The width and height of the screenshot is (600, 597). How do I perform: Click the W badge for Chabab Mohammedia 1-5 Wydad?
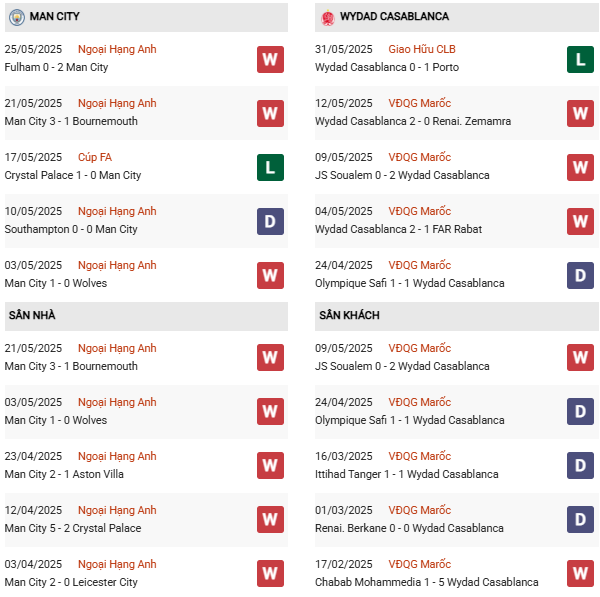[581, 573]
